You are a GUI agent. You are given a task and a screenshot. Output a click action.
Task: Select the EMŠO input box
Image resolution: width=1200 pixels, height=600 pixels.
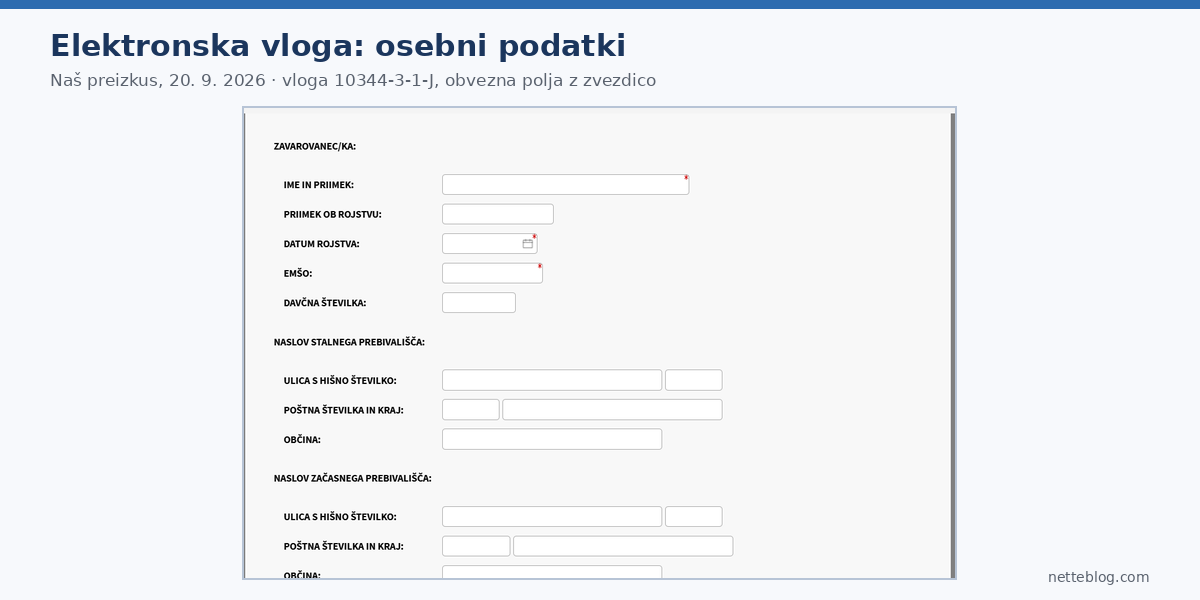(x=493, y=273)
